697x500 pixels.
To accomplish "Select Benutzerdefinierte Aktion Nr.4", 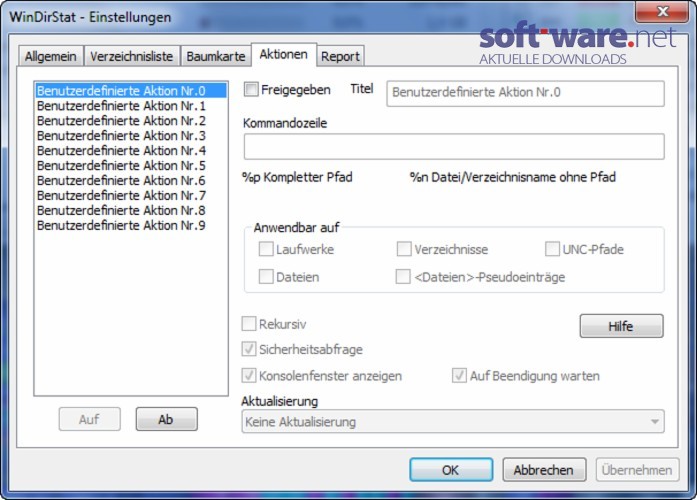I will [131, 151].
